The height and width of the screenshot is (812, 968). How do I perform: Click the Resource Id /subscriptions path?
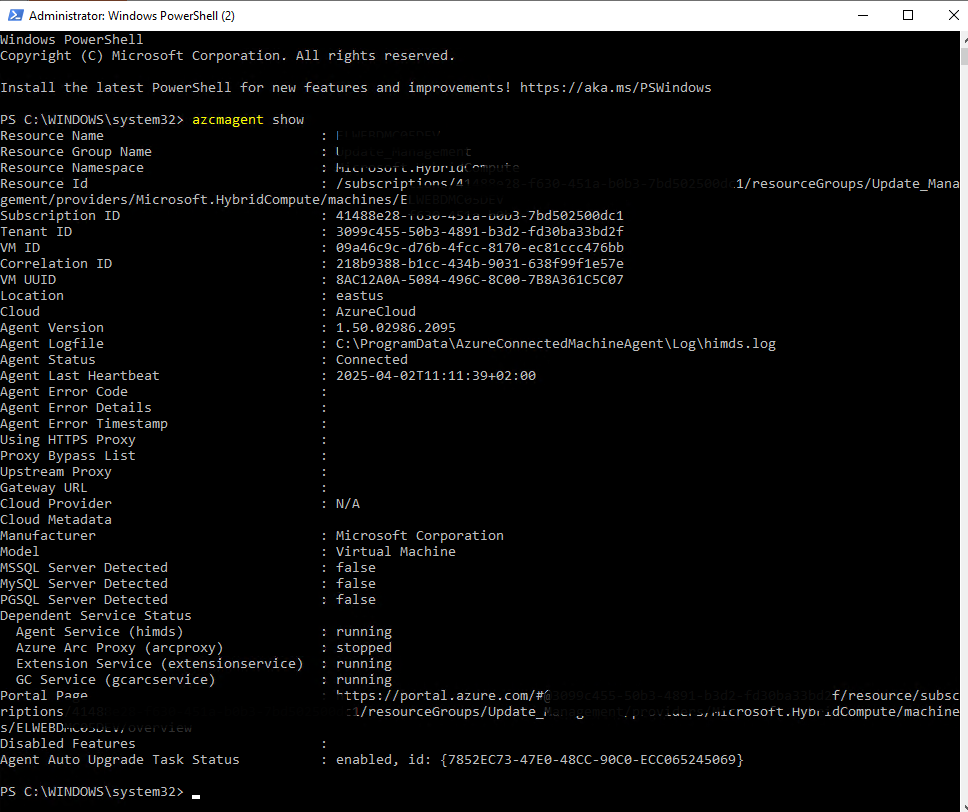tap(480, 192)
